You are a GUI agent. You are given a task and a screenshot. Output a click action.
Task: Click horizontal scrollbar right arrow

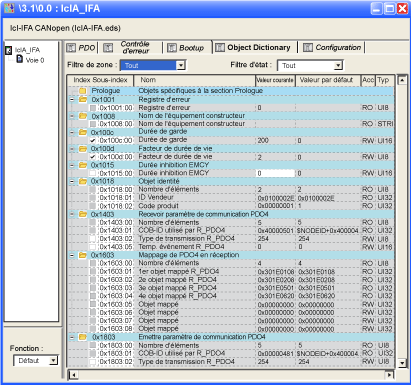coord(389,375)
